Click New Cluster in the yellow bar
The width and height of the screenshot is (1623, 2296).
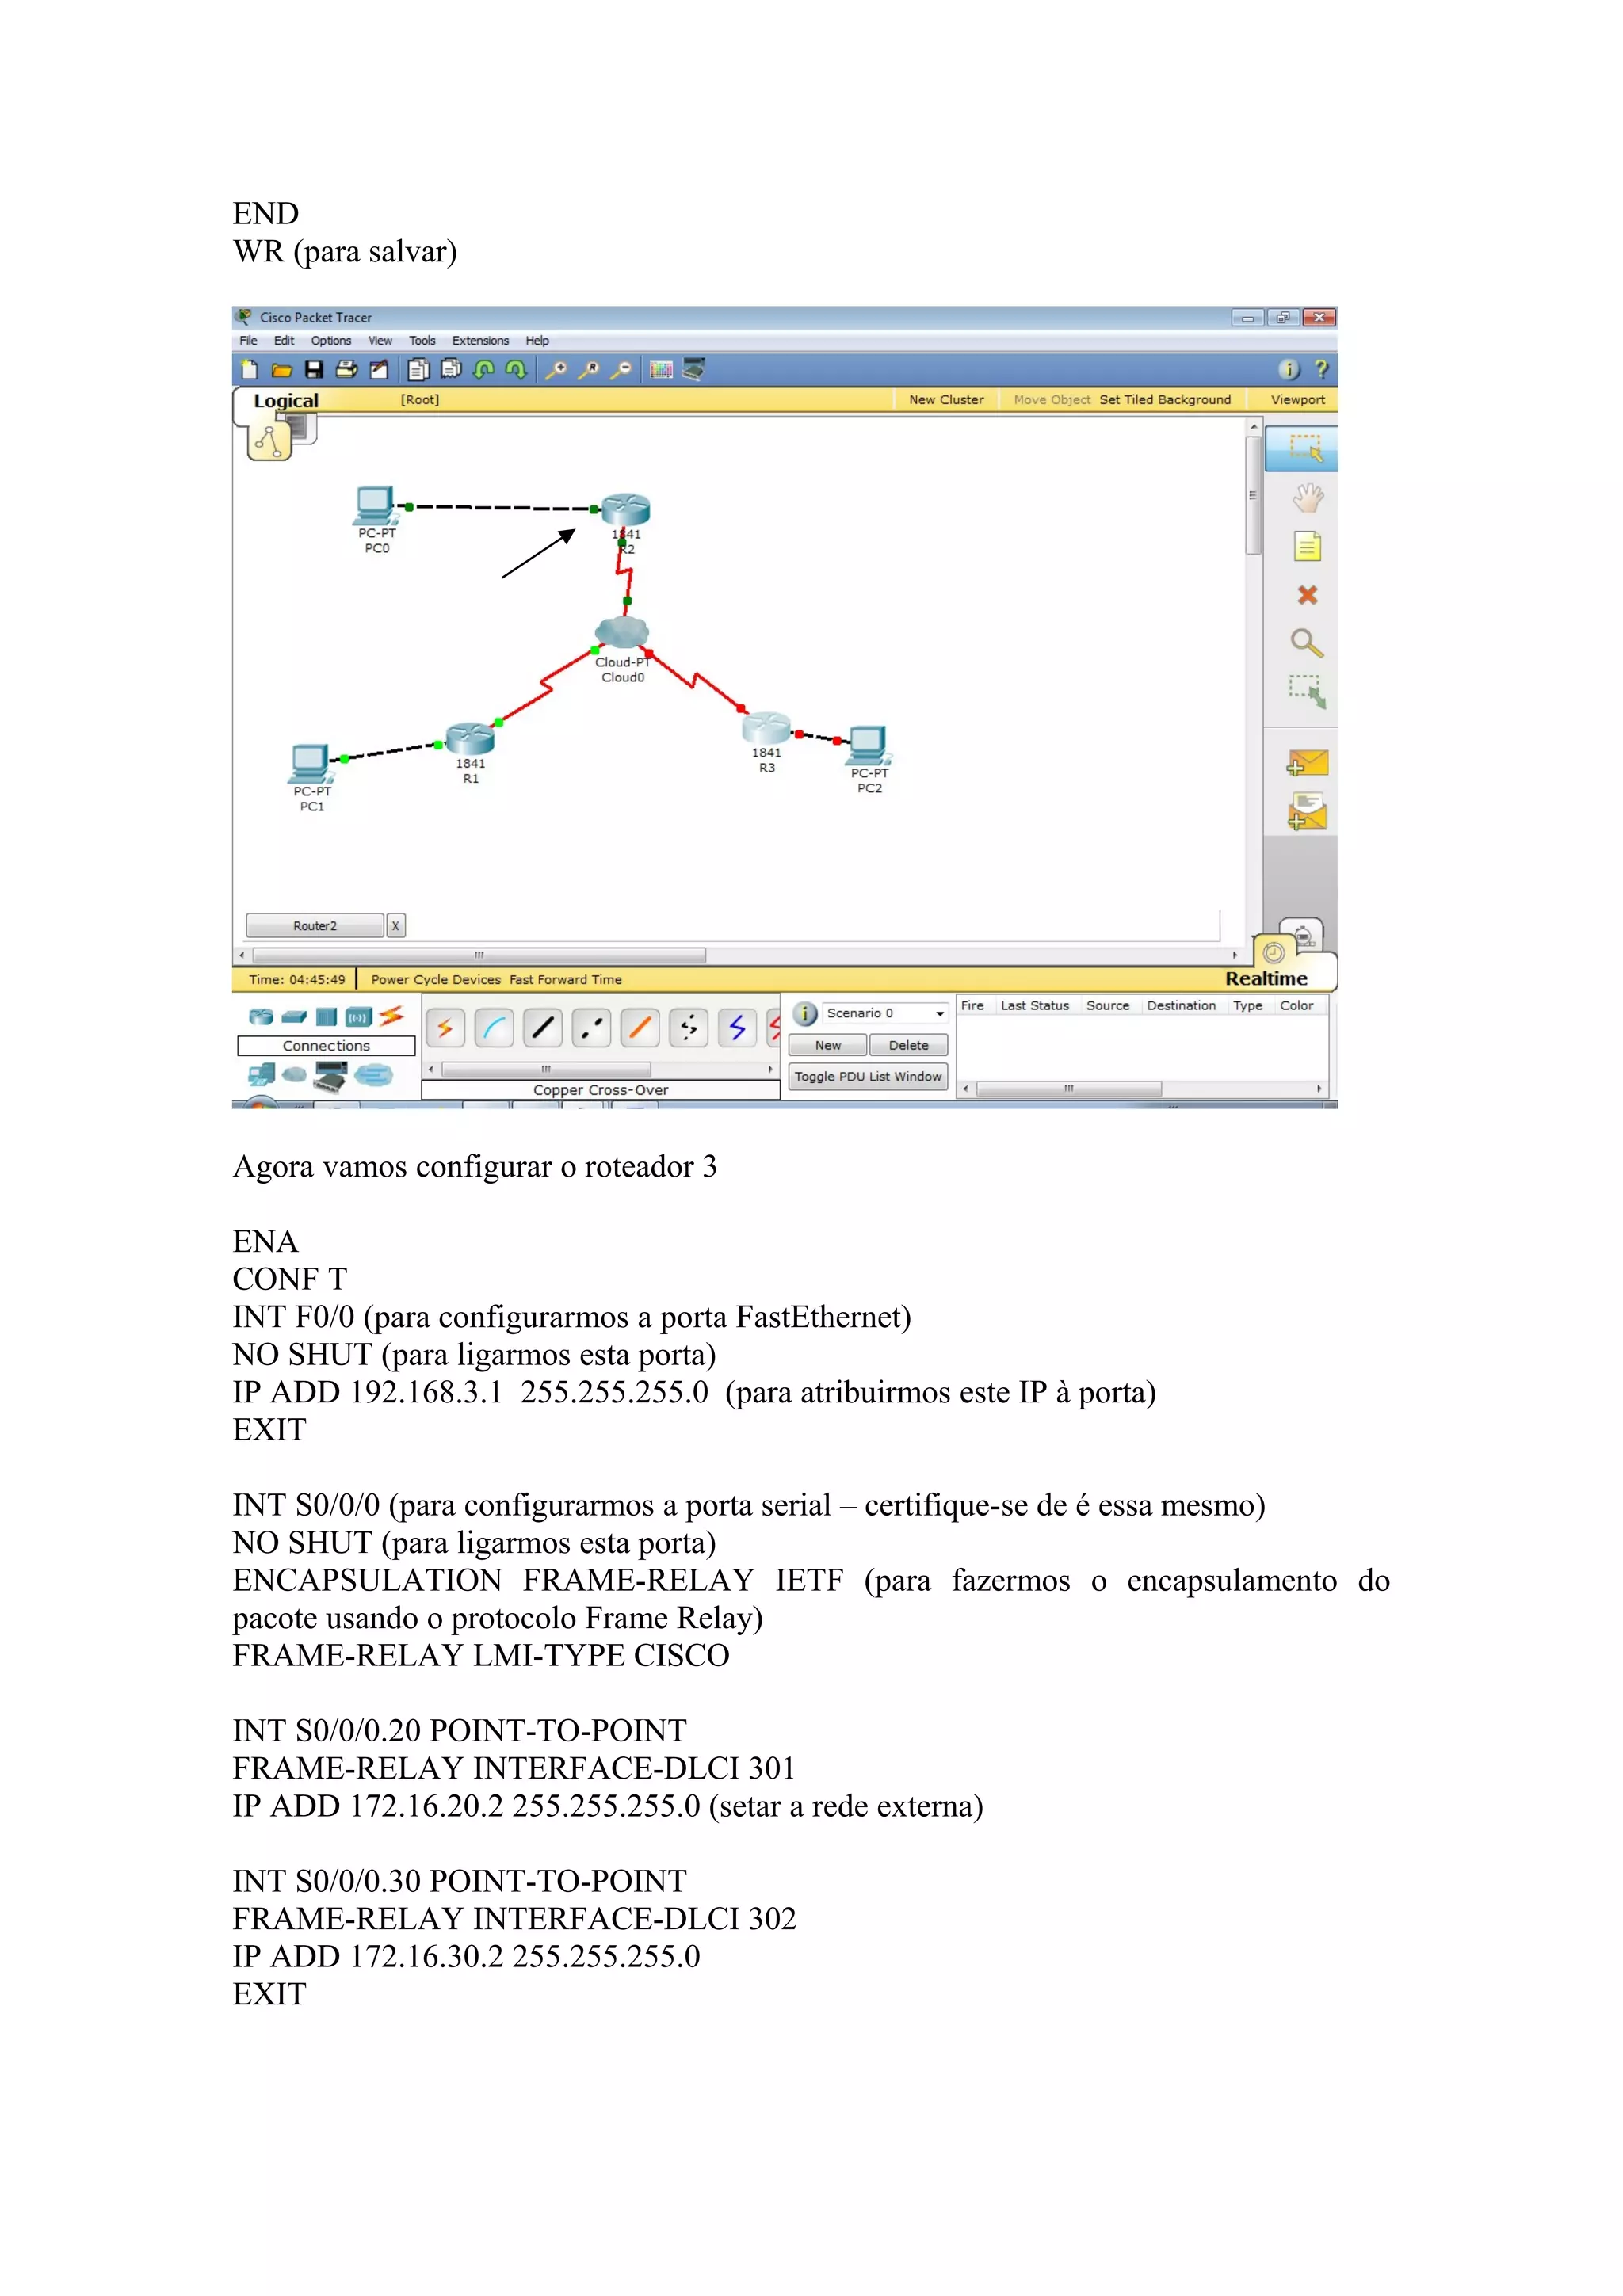(946, 400)
